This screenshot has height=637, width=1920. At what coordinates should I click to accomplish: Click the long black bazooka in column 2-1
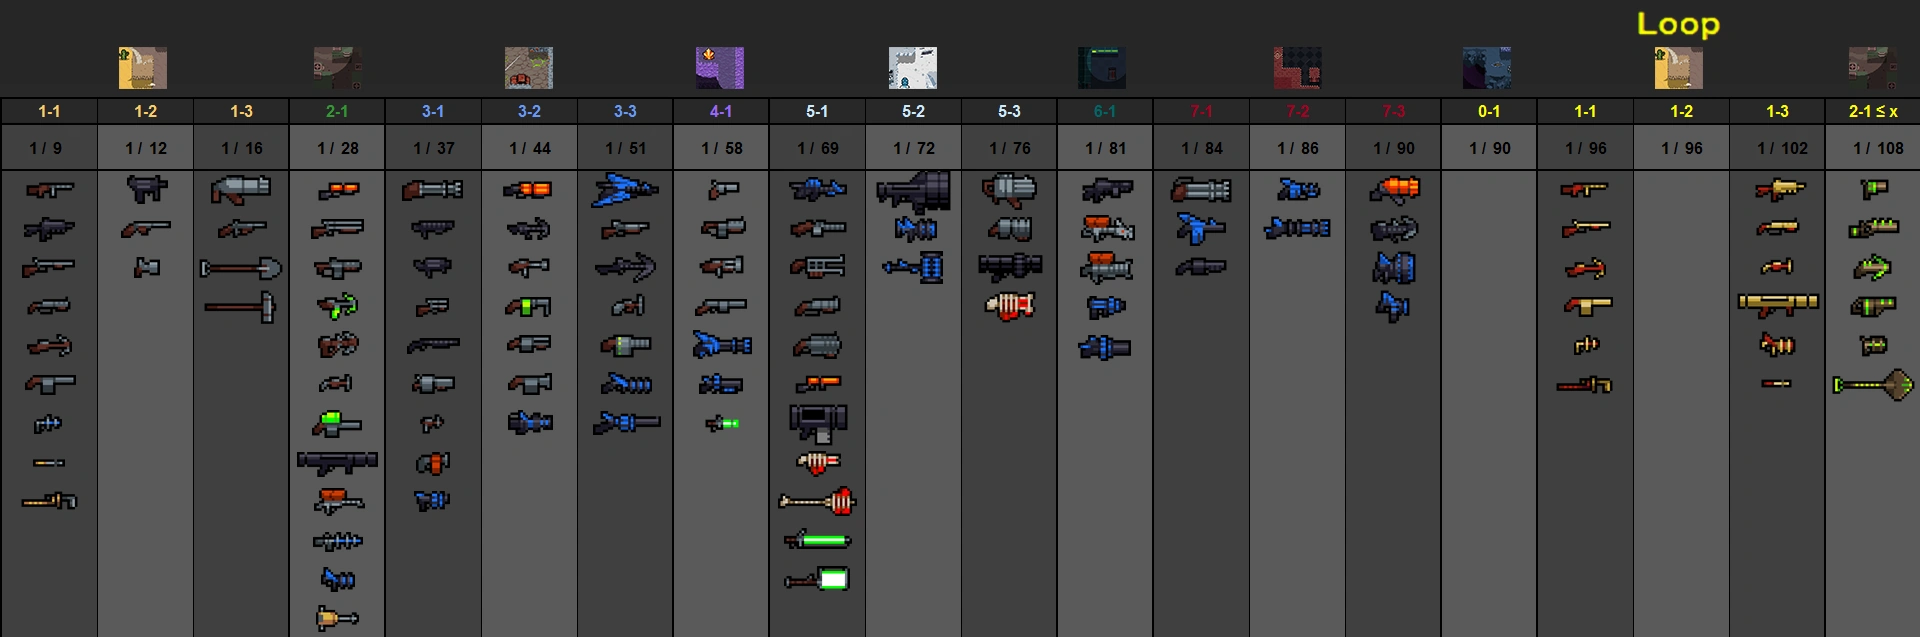coord(337,462)
